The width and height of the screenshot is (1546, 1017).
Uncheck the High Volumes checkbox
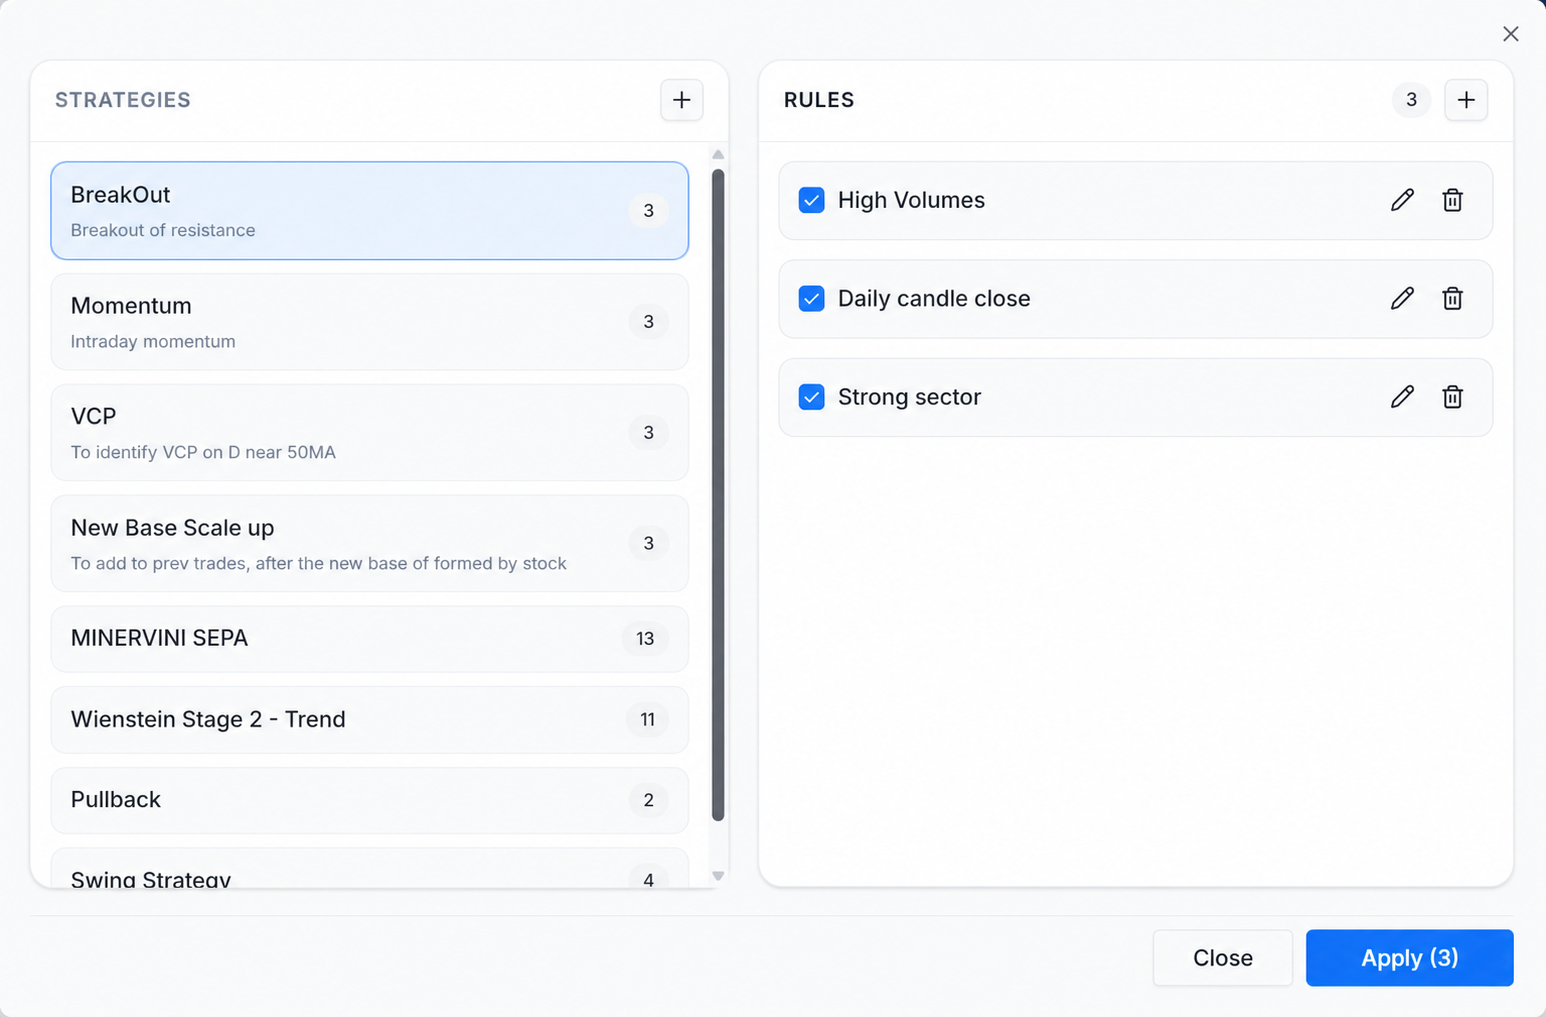812,200
